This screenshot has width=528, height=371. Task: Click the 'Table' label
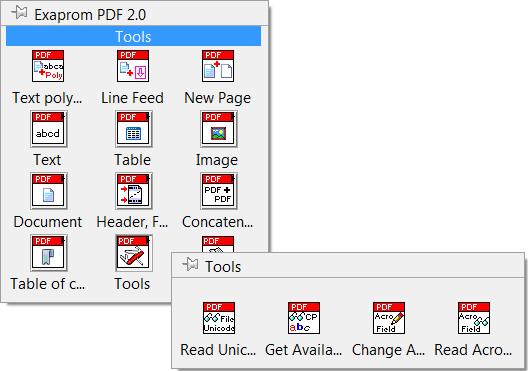[133, 160]
